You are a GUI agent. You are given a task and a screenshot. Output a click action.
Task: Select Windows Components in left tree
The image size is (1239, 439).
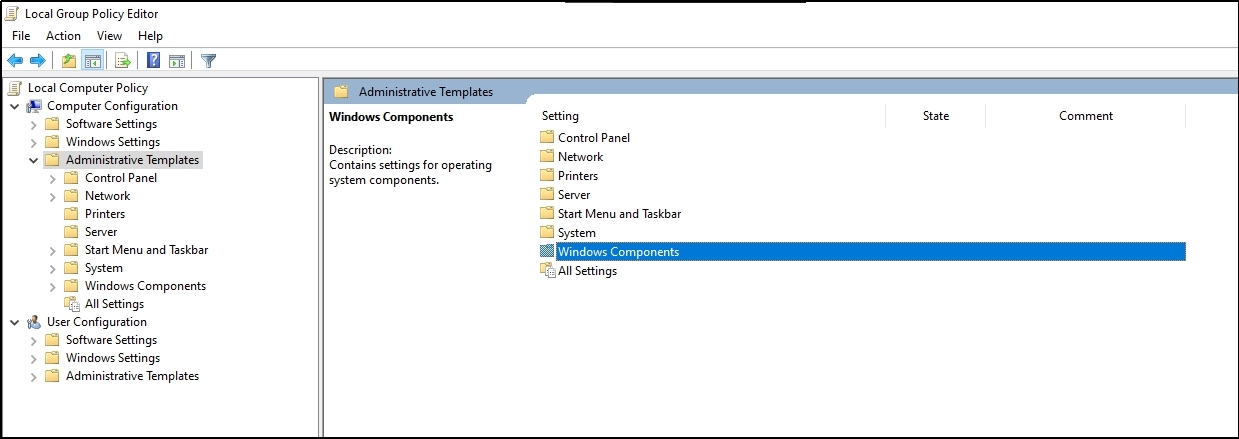(x=145, y=286)
